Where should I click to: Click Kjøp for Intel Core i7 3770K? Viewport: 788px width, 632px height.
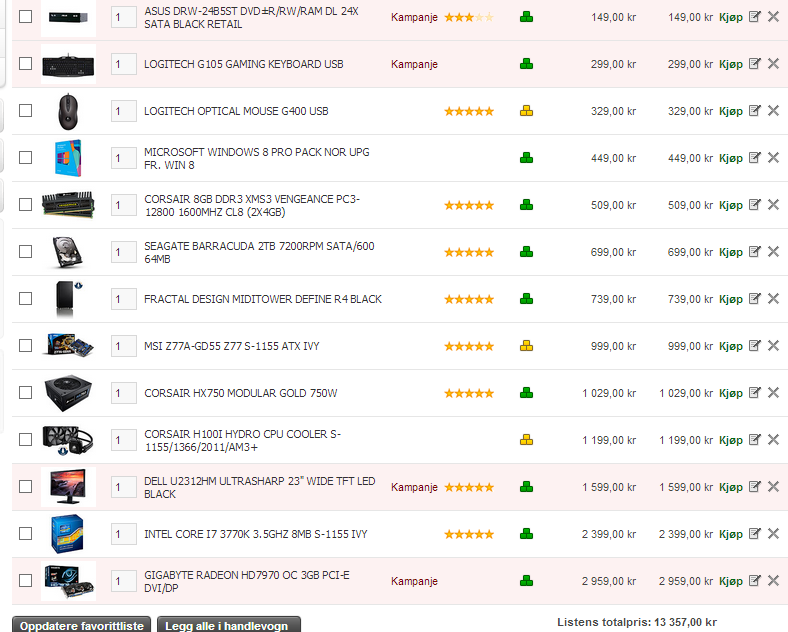pyautogui.click(x=731, y=534)
